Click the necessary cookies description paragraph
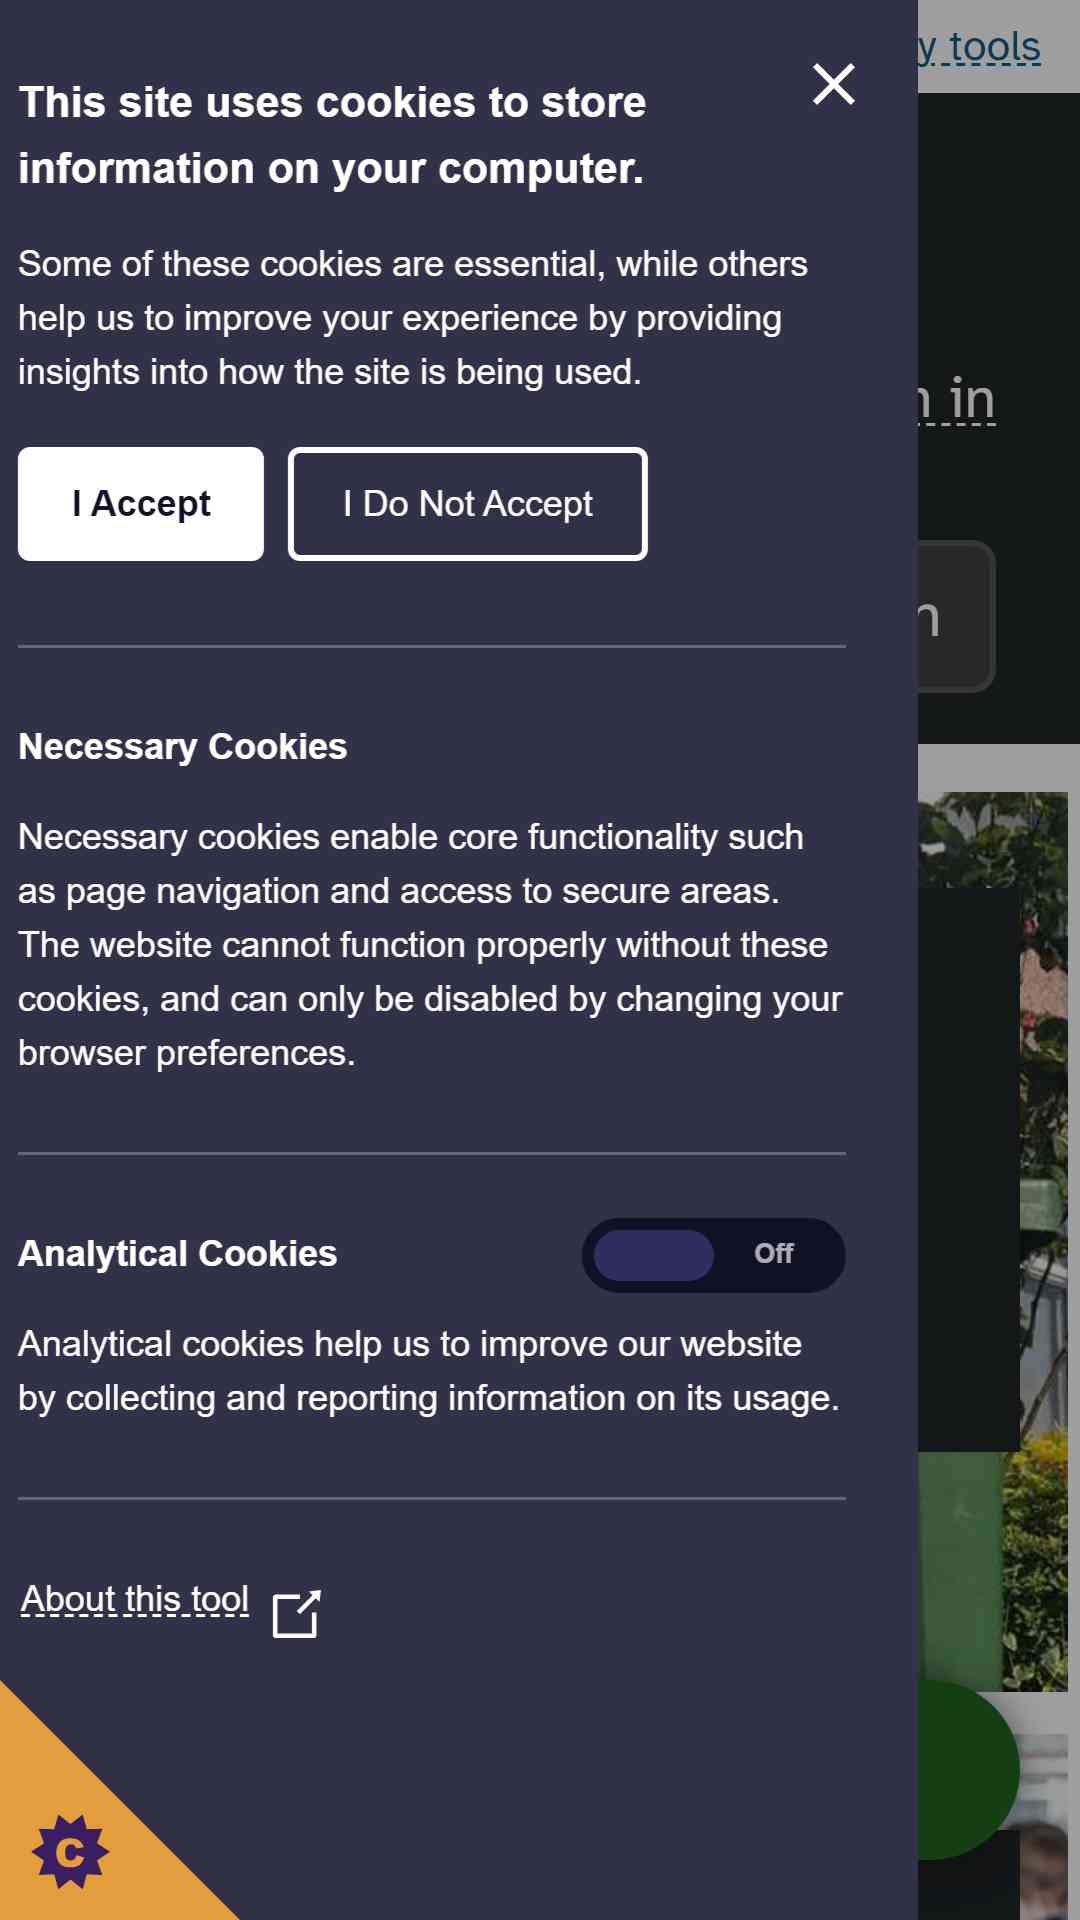Screen dimensions: 1080x1920 [431, 945]
